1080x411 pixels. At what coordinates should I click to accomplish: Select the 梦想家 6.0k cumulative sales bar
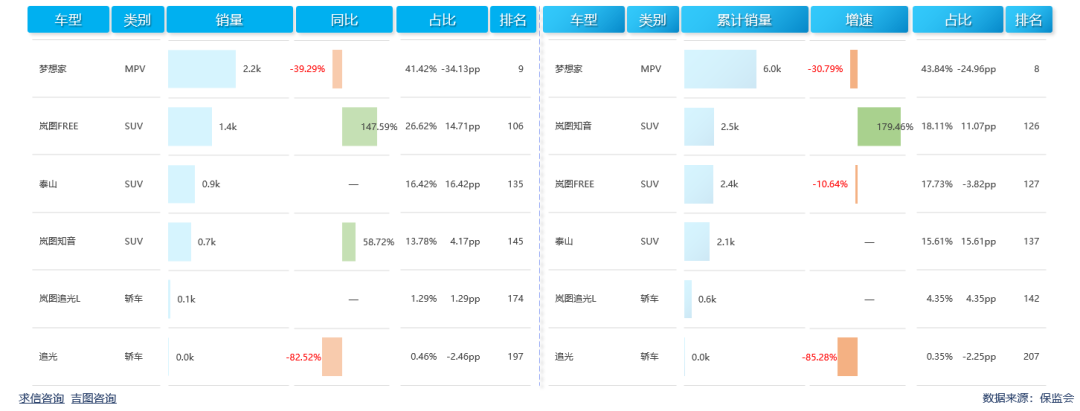coord(720,69)
